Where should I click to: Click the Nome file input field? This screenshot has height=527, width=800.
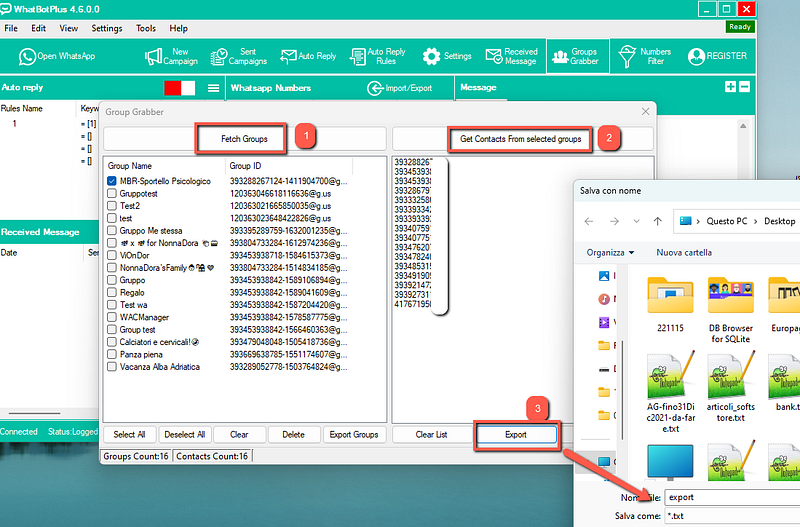tap(732, 497)
